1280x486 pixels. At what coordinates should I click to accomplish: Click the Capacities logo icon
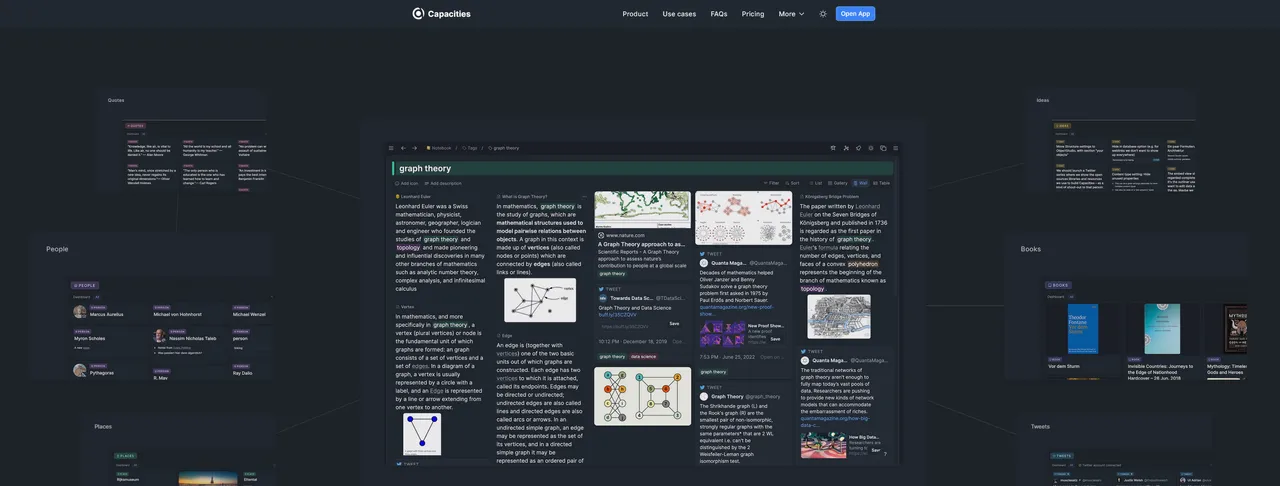pyautogui.click(x=418, y=13)
